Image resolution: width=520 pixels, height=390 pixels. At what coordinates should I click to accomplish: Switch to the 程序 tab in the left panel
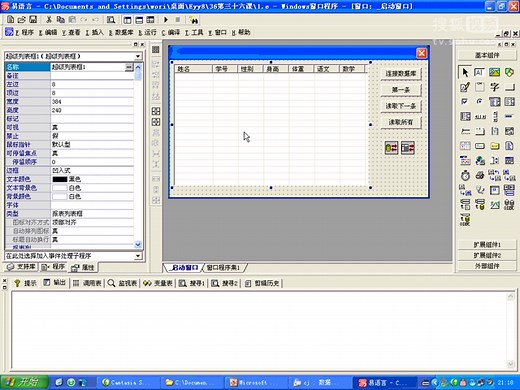(x=53, y=267)
